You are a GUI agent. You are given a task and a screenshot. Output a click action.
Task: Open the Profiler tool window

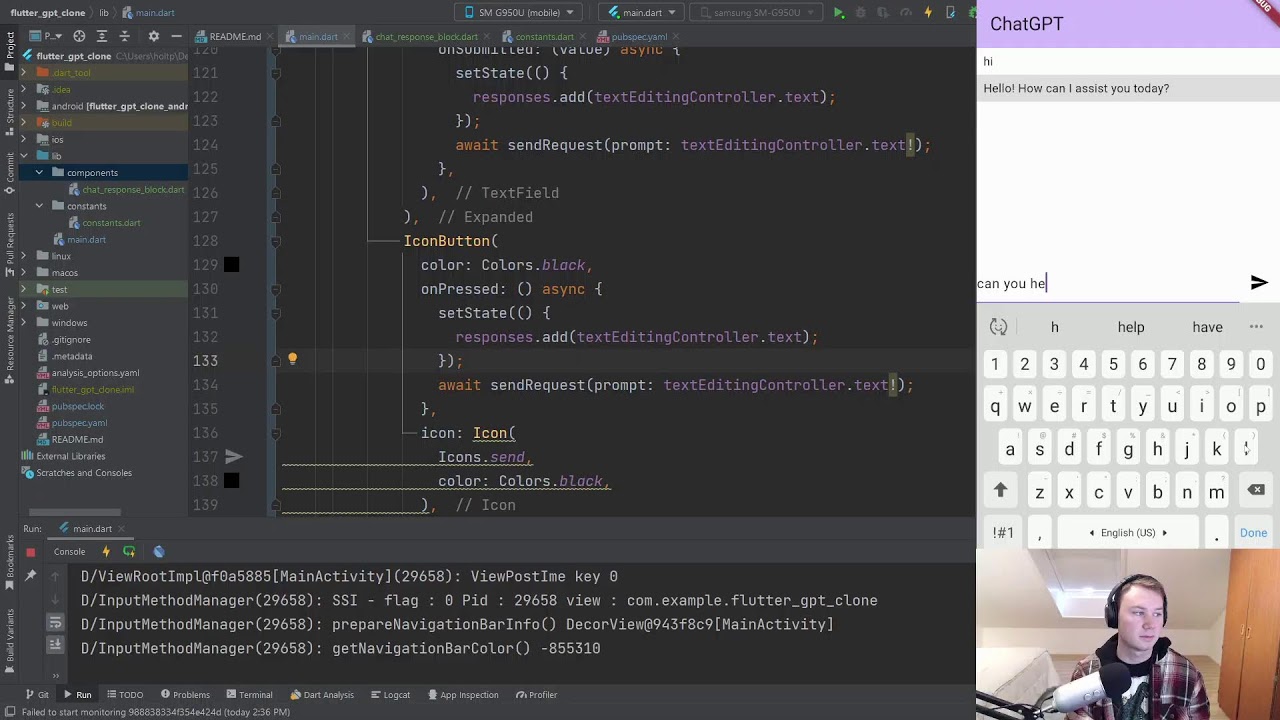[536, 695]
